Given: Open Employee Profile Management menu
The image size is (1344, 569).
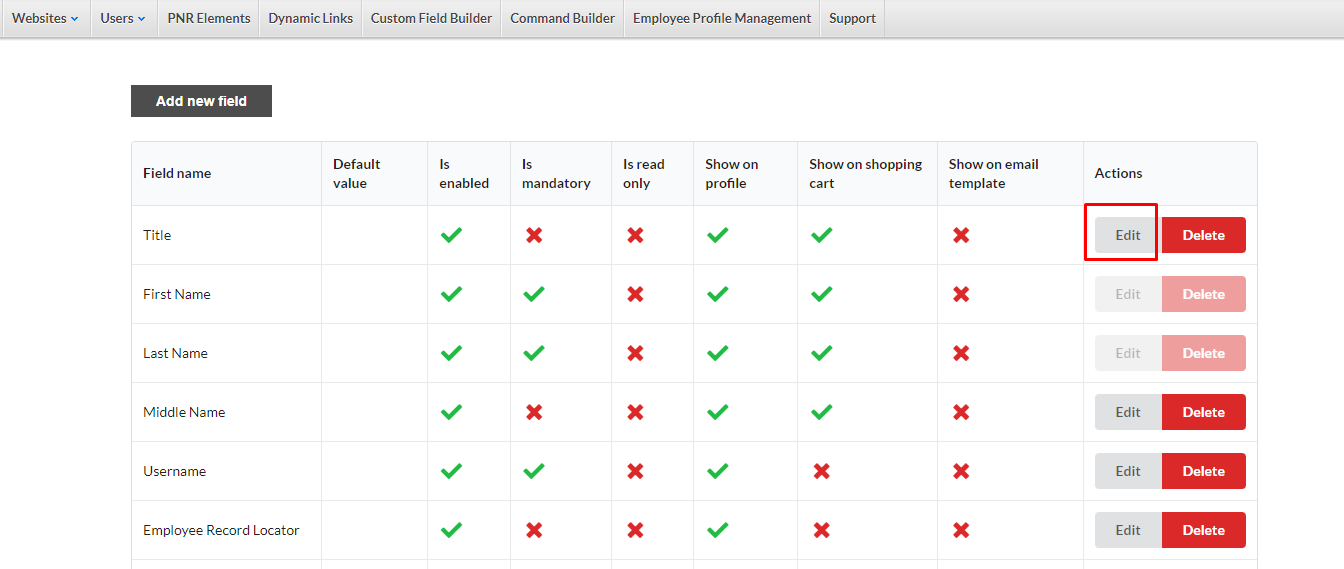Looking at the screenshot, I should 722,18.
